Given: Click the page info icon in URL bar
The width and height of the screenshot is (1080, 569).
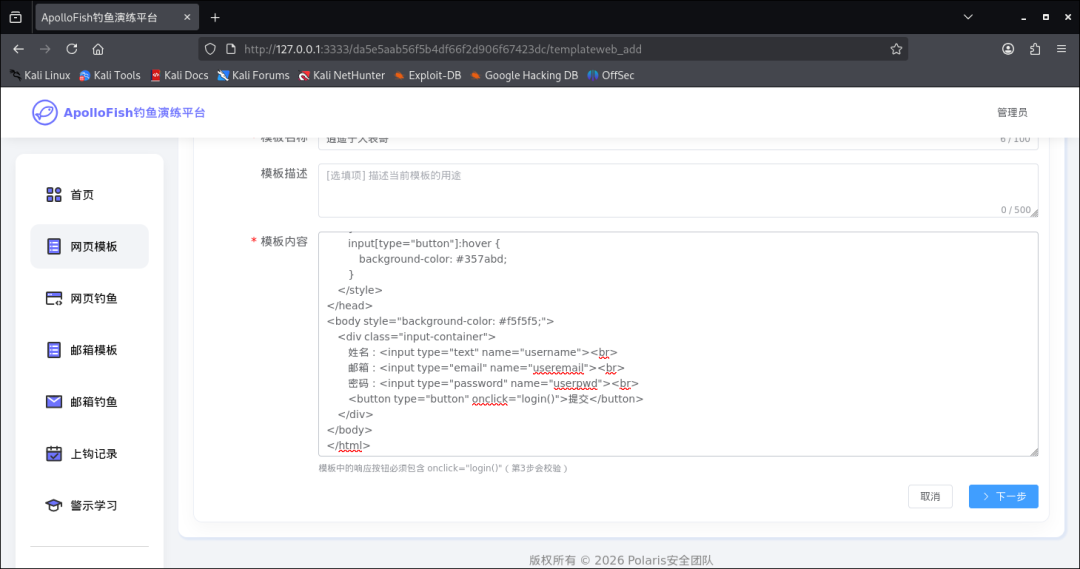Looking at the screenshot, I should (231, 49).
